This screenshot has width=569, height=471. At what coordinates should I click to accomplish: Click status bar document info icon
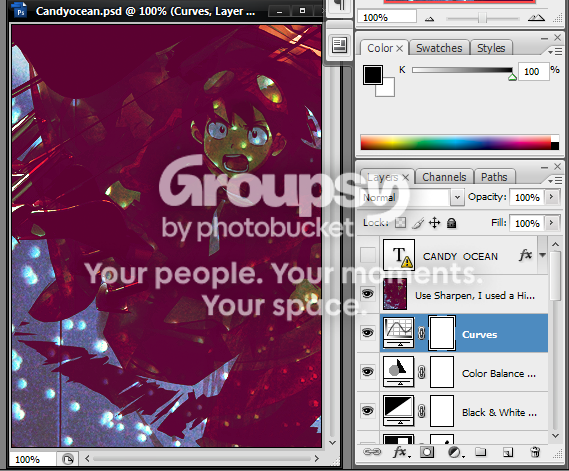click(67, 459)
